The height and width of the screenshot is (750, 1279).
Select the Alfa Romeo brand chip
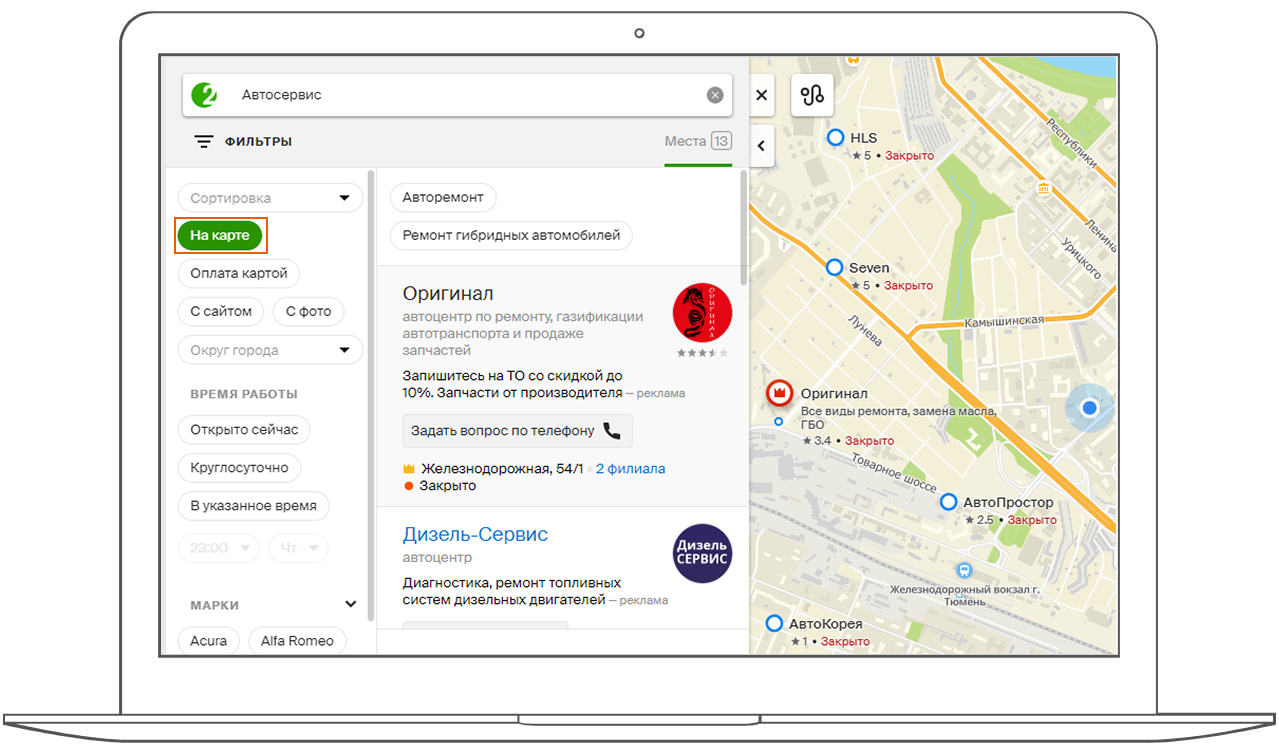[297, 640]
